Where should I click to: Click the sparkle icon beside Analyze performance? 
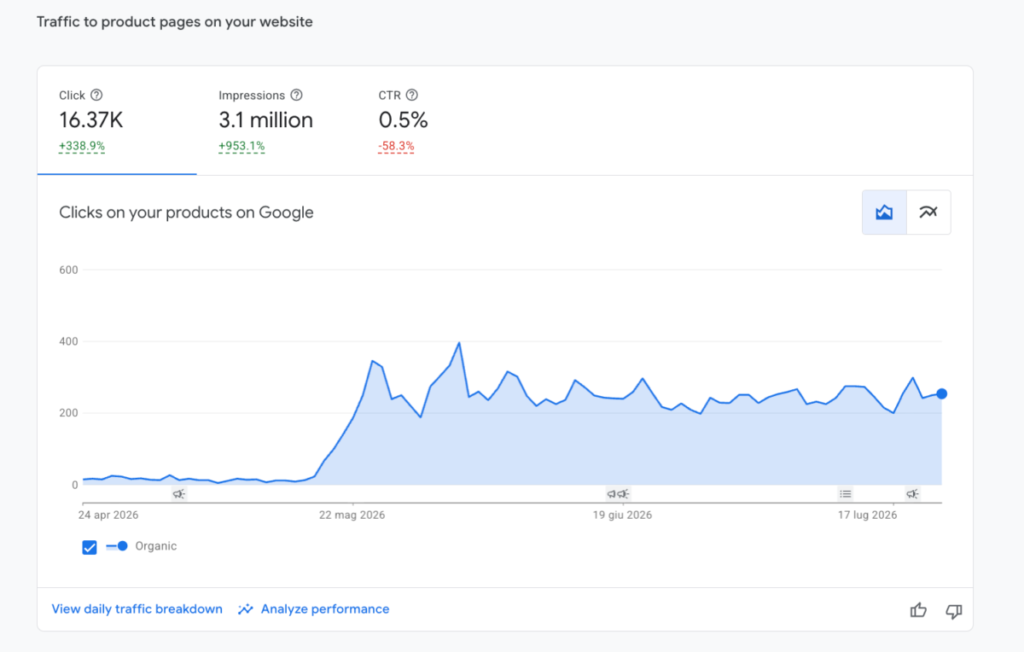point(246,609)
